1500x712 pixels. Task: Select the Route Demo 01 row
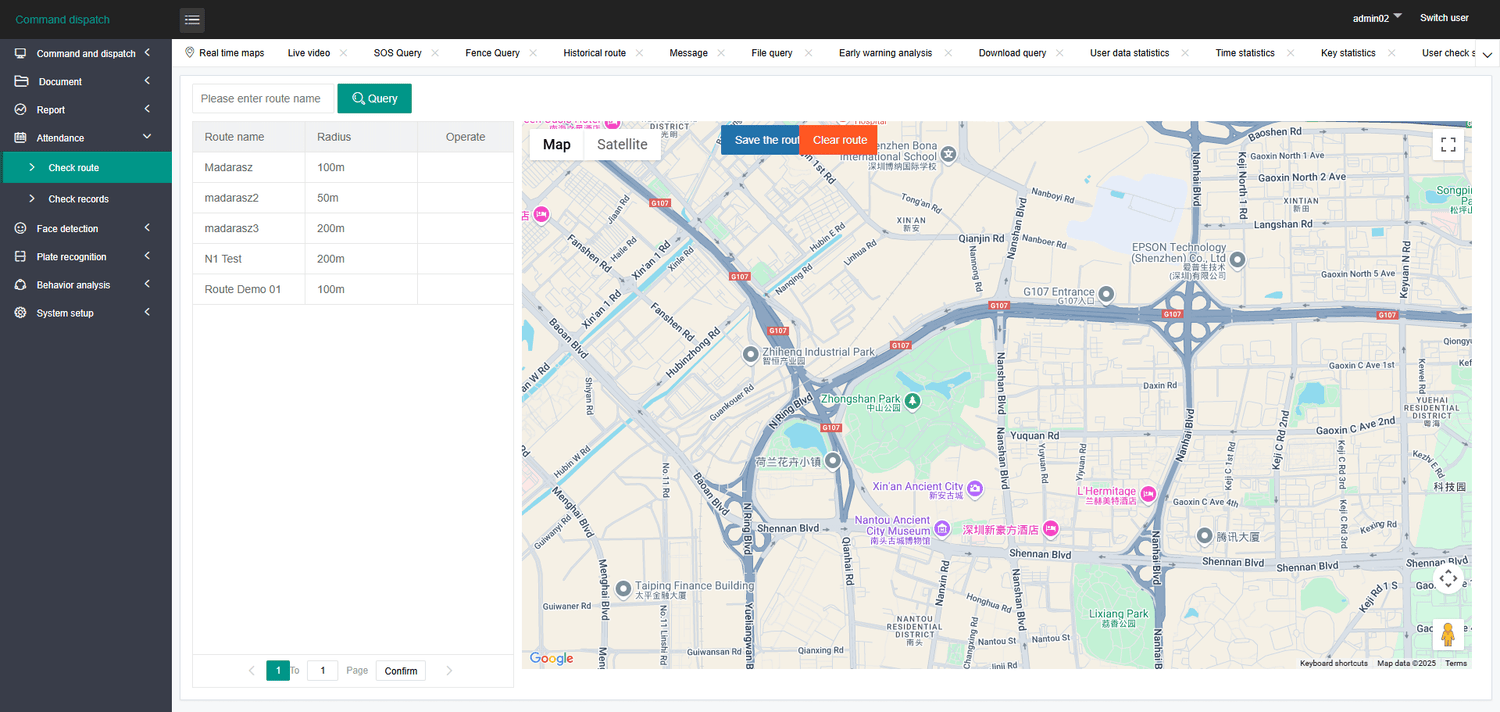point(243,289)
